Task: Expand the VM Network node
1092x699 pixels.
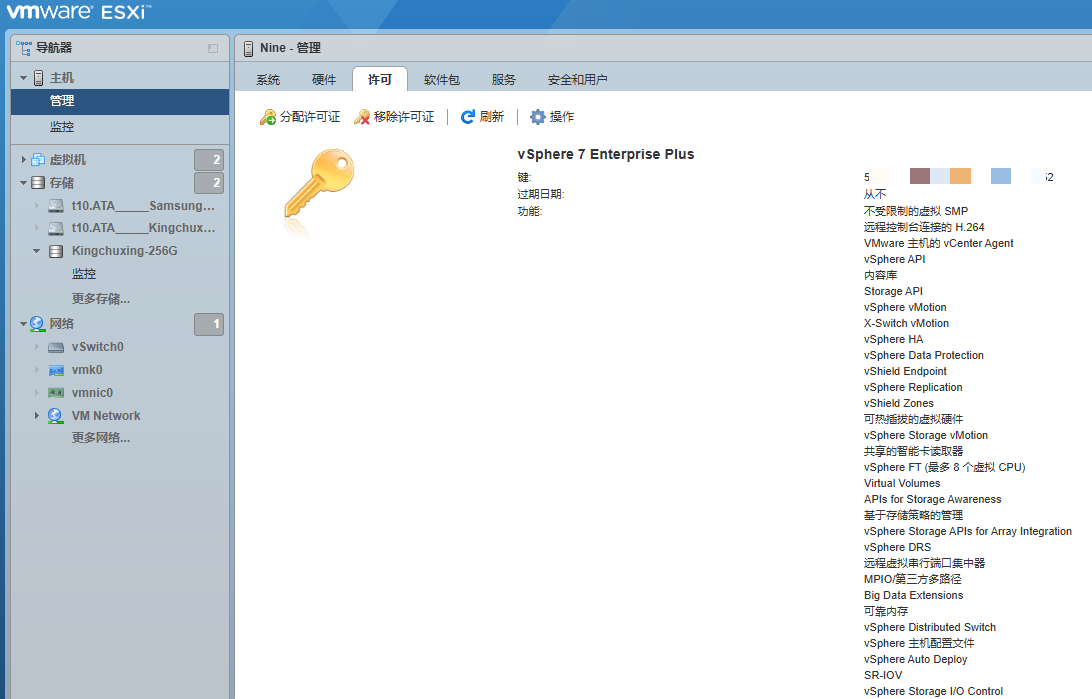Action: point(37,416)
